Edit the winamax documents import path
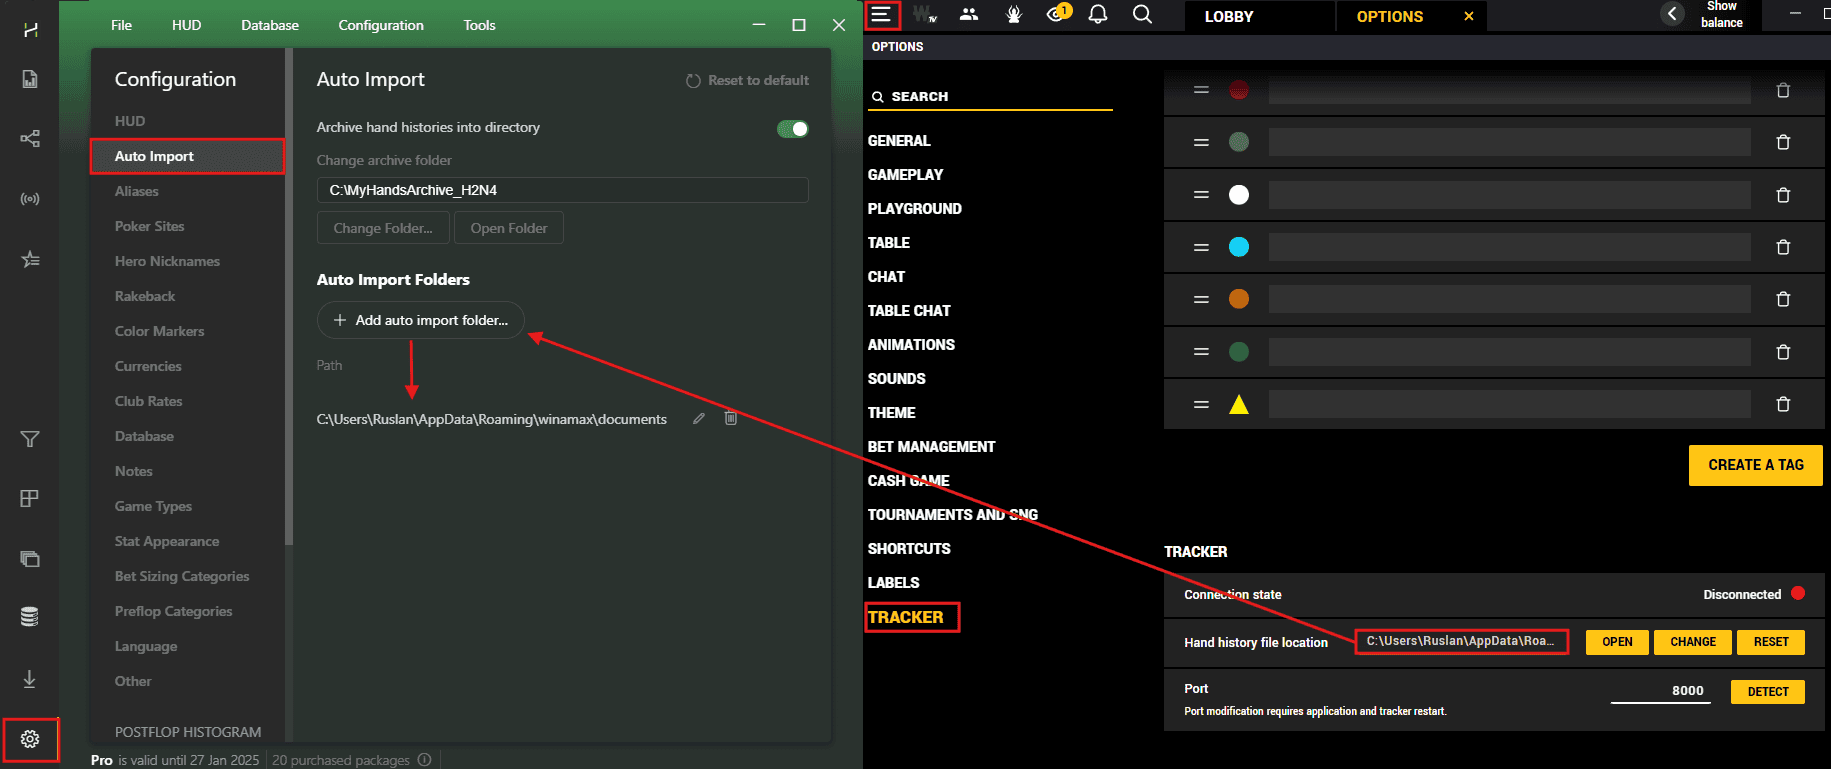 (699, 418)
